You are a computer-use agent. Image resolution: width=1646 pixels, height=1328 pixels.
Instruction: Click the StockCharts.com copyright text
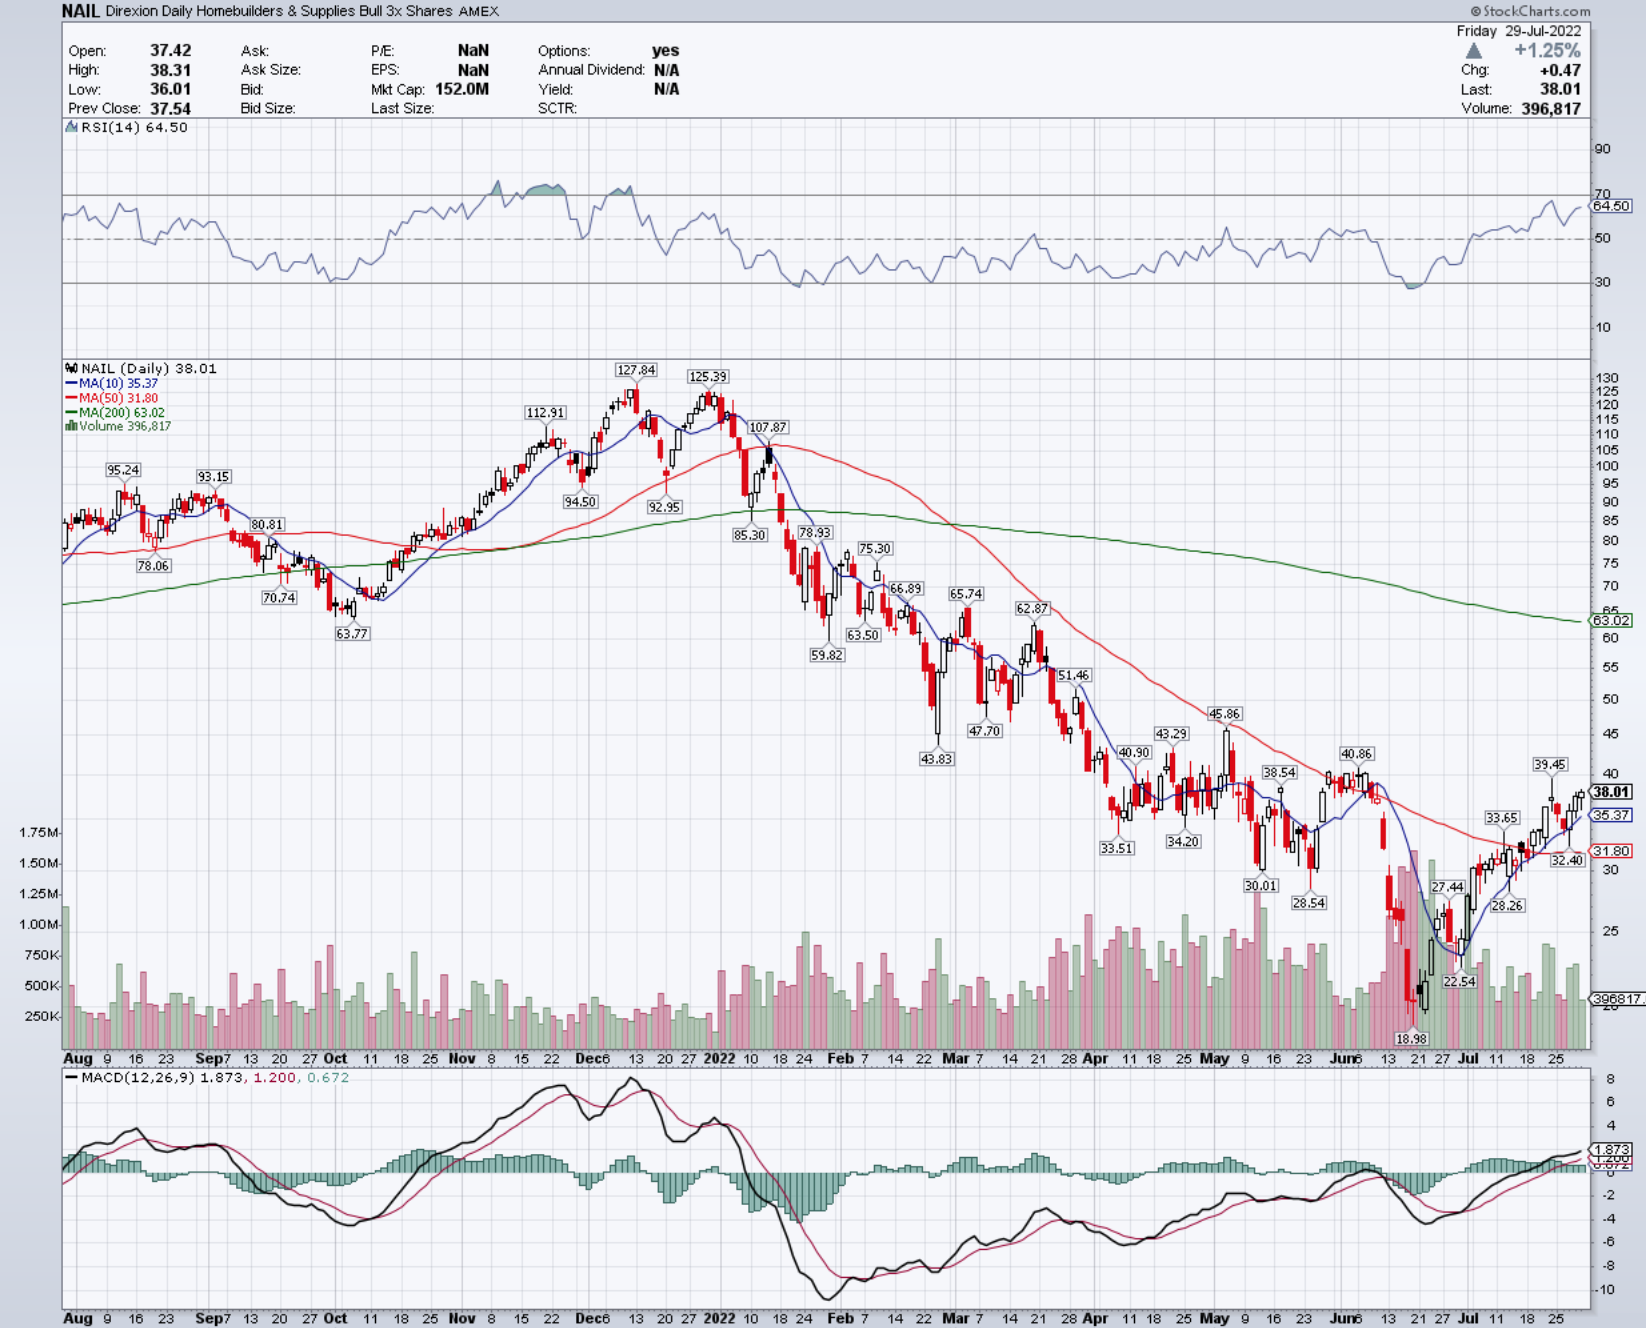1528,11
